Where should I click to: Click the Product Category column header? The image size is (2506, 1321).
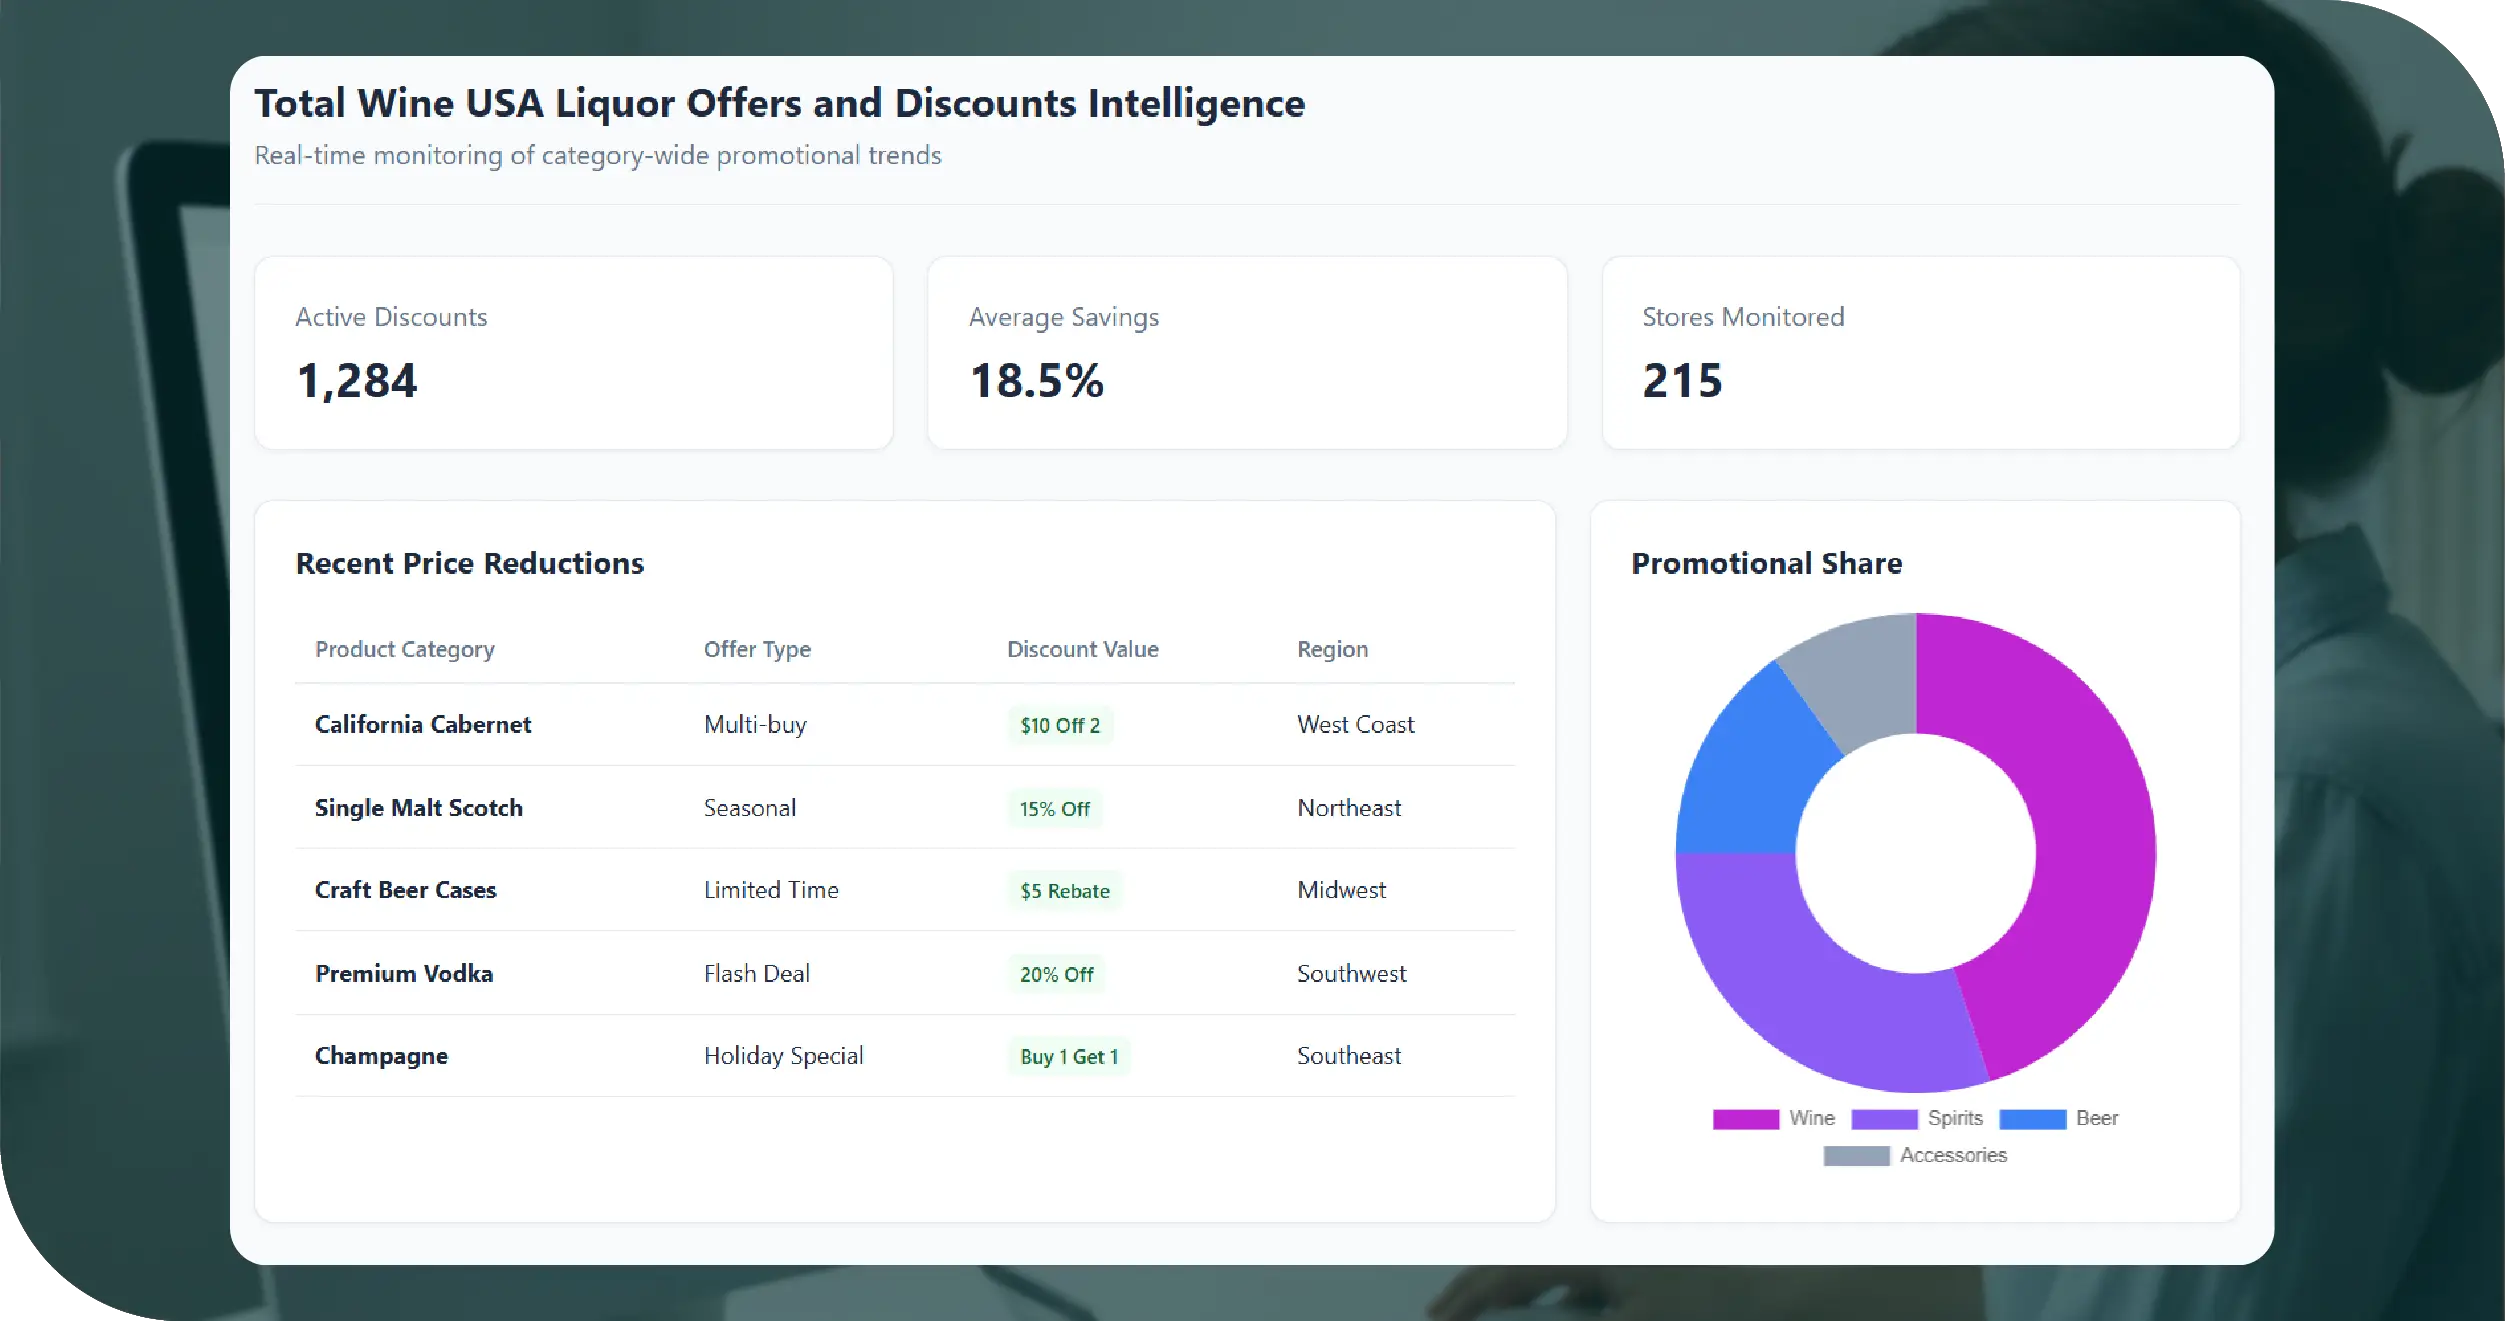pos(405,649)
